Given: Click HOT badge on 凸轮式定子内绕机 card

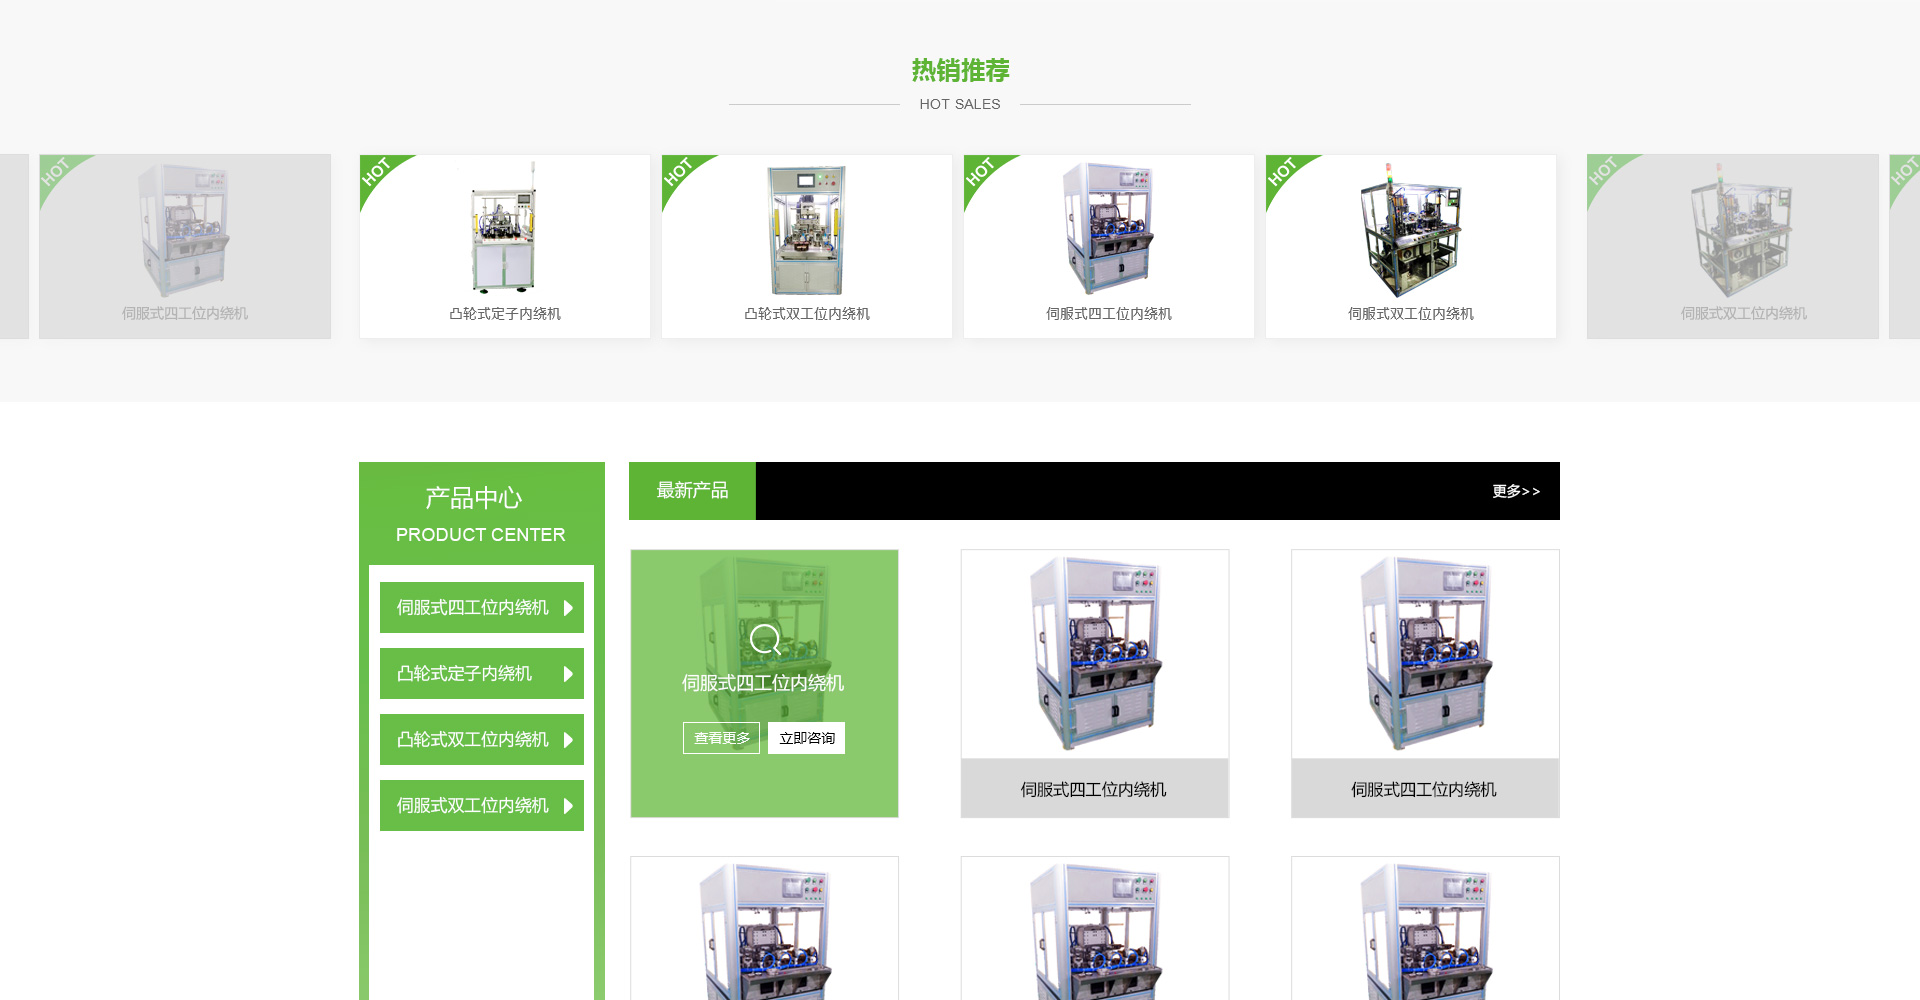Looking at the screenshot, I should (377, 172).
